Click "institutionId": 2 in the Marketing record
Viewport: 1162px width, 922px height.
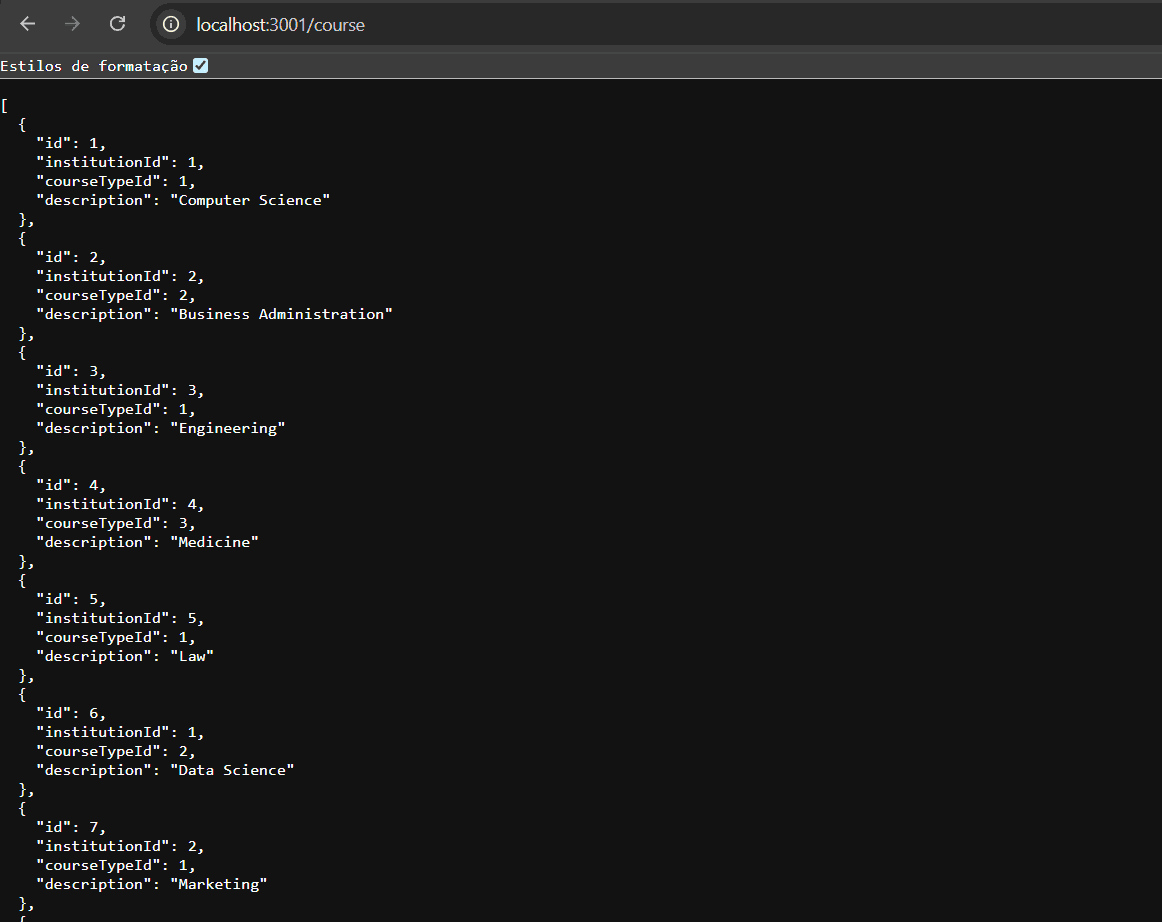click(120, 847)
